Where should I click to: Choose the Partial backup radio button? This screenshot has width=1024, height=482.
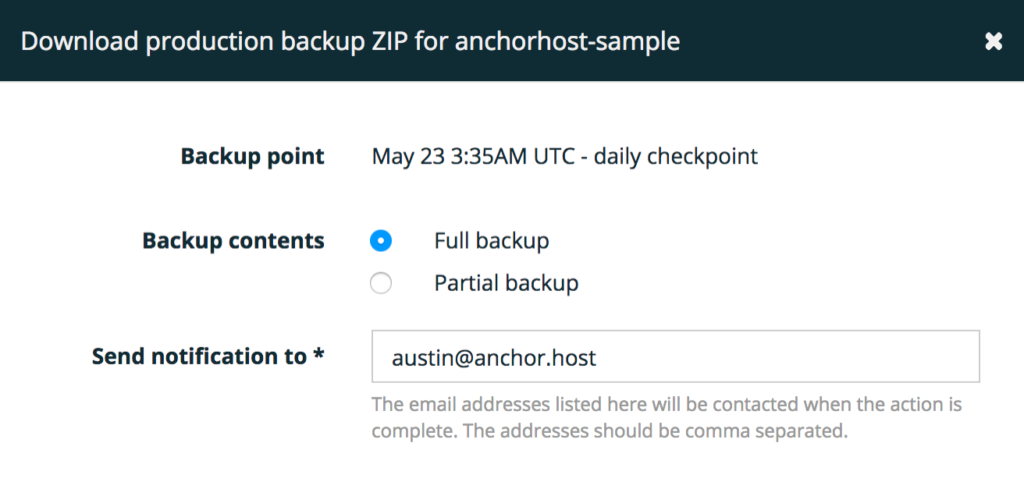pos(381,283)
